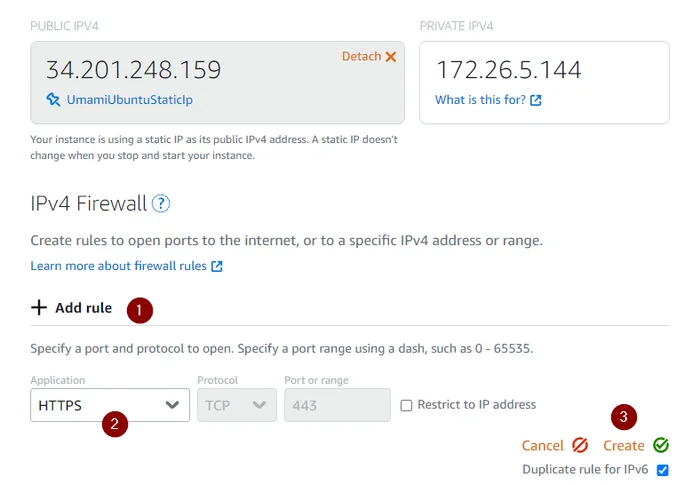Click the plus icon for Add rule
The width and height of the screenshot is (700, 485).
click(39, 307)
